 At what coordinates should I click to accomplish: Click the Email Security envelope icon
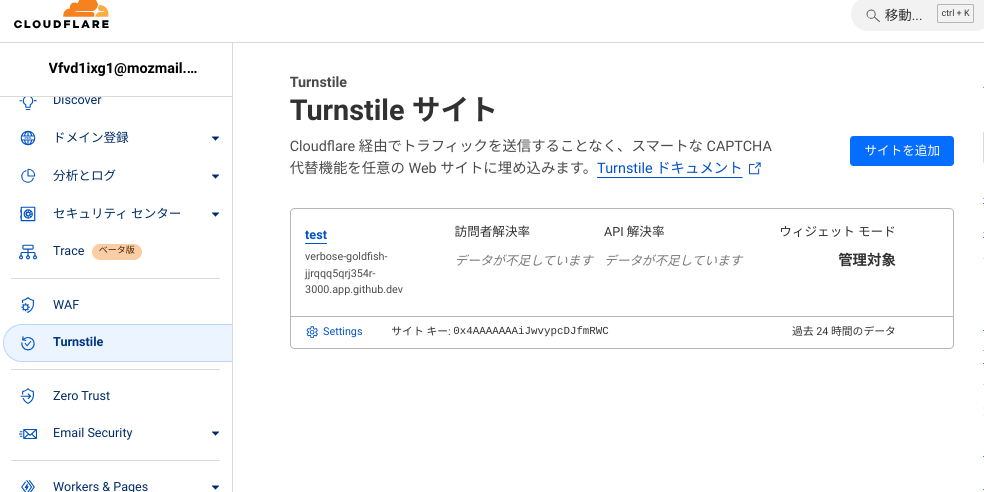[28, 434]
